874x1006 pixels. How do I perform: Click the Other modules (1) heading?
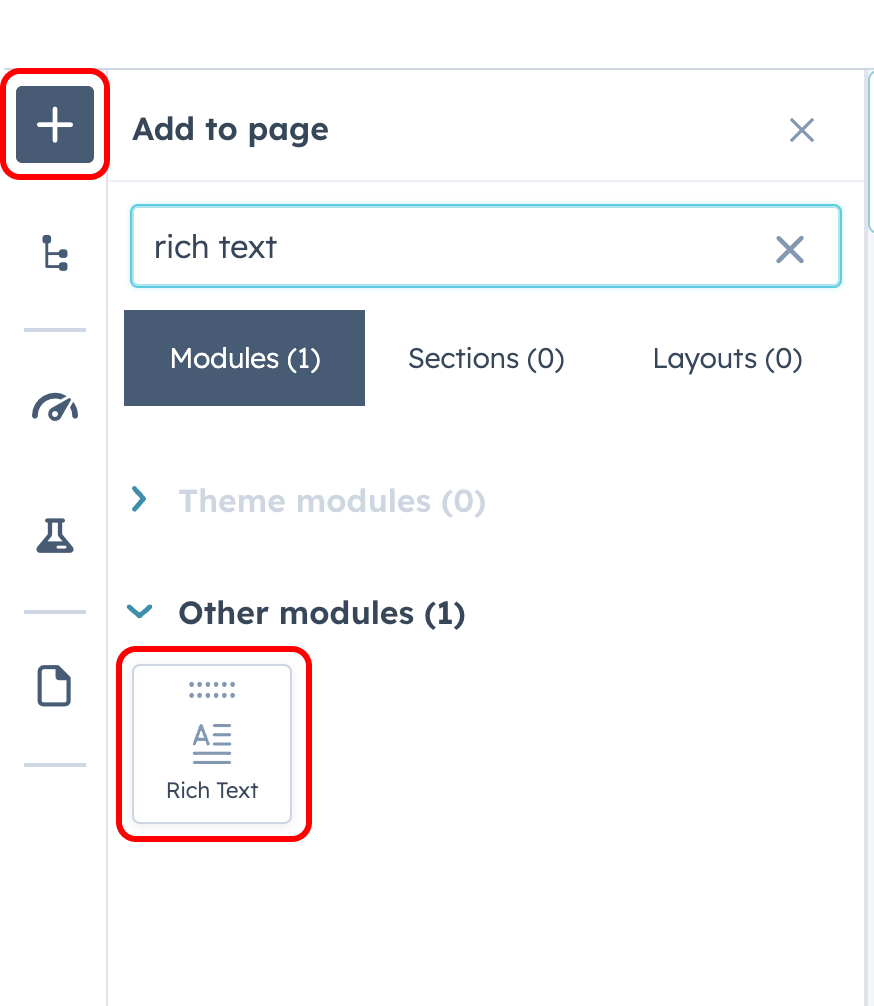(x=321, y=613)
